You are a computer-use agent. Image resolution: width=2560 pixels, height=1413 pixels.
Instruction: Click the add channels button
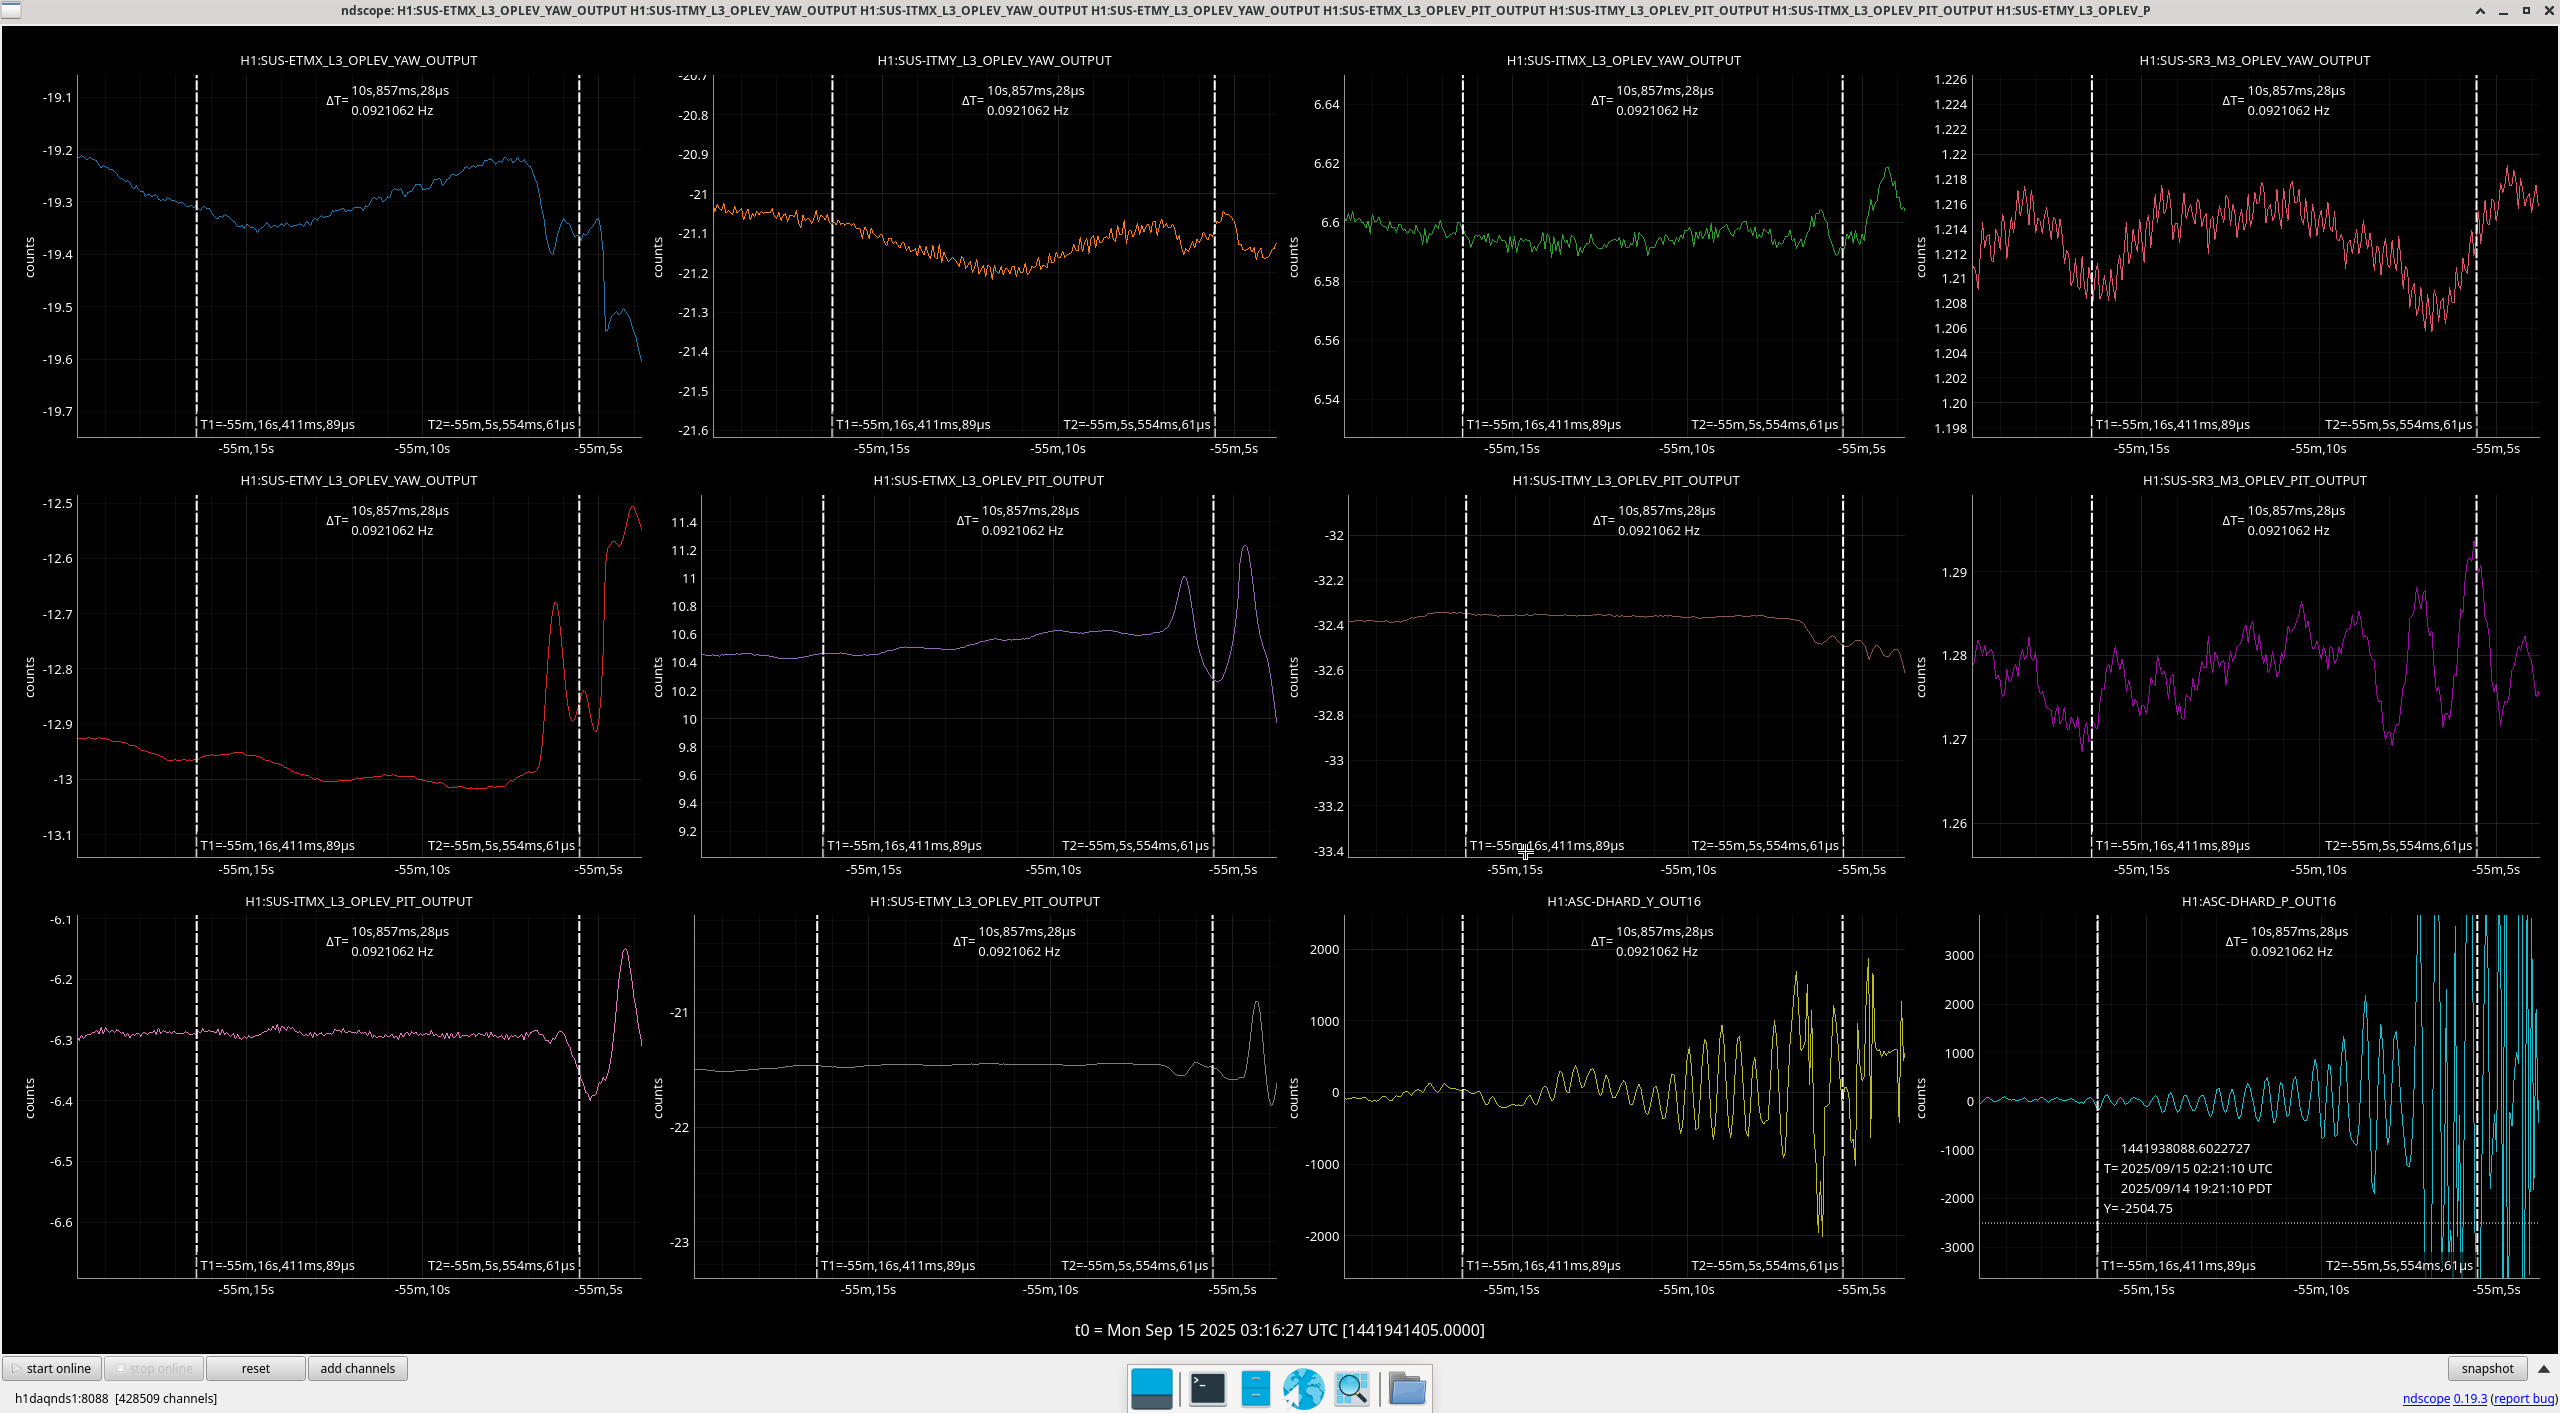[x=357, y=1368]
